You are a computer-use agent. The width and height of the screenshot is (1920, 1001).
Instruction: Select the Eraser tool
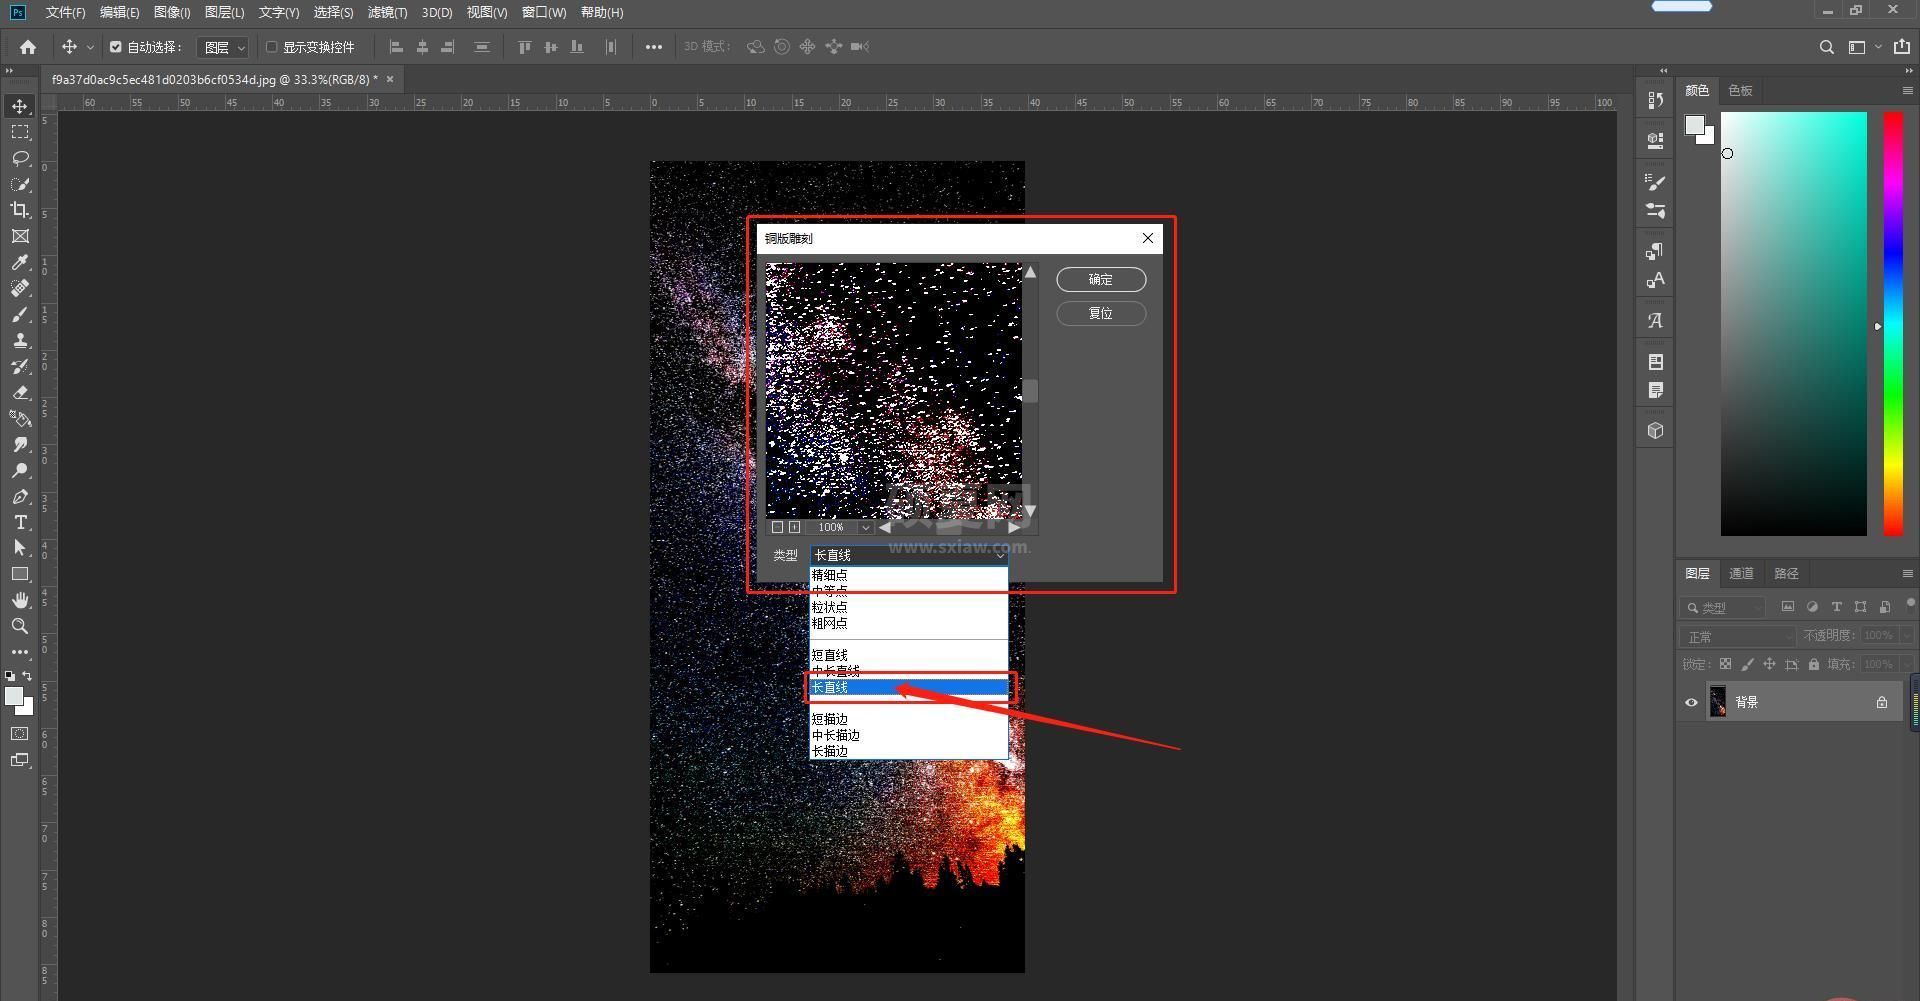[20, 392]
